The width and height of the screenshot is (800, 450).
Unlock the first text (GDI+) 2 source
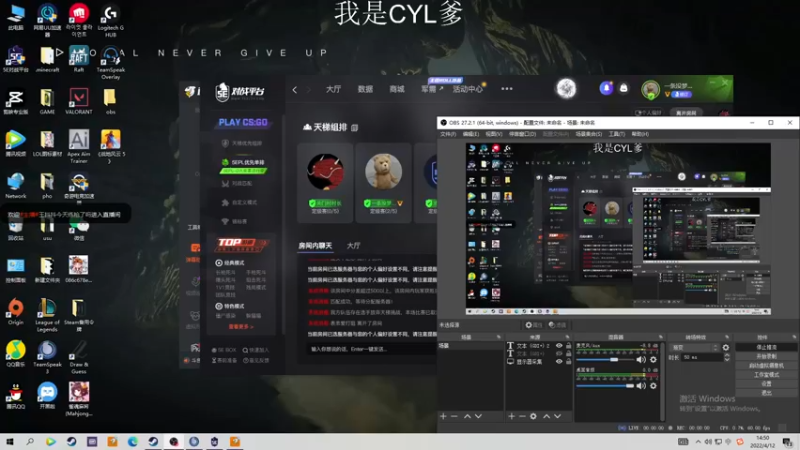tap(568, 345)
